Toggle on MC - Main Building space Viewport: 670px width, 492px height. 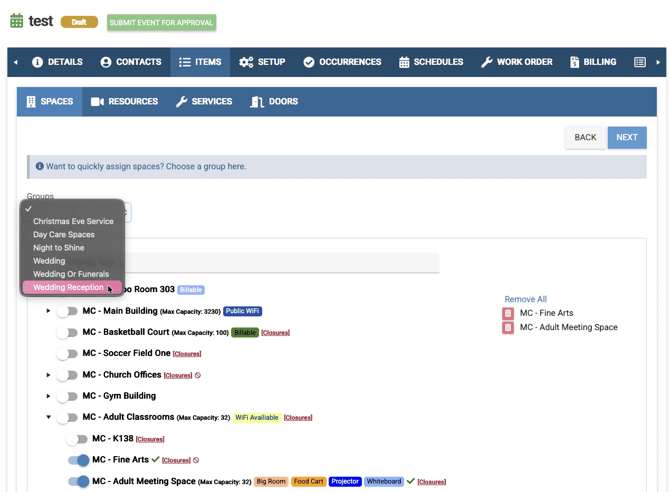click(67, 311)
